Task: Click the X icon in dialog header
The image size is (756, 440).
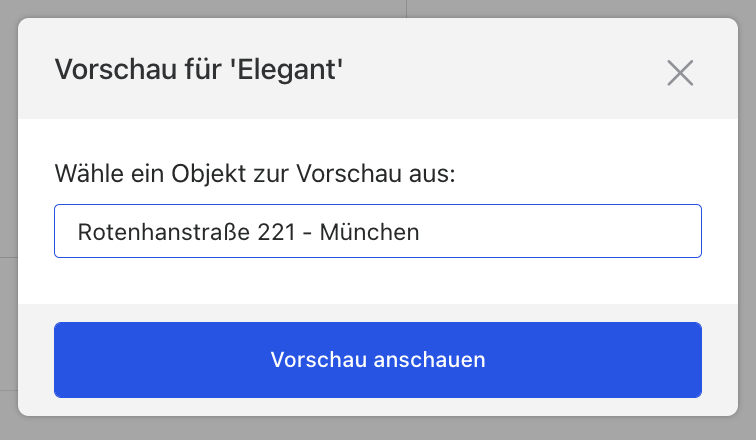Action: tap(680, 72)
